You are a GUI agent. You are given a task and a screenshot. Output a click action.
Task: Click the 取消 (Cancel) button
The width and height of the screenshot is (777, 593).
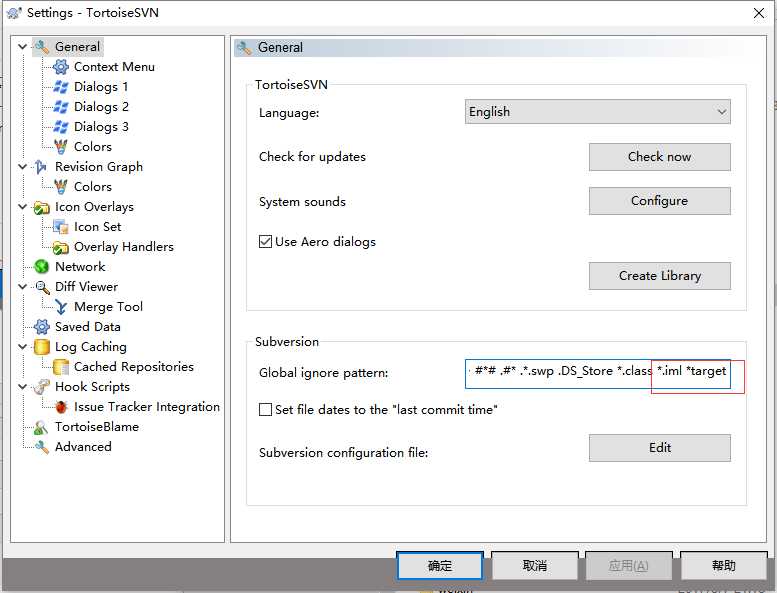coord(535,566)
